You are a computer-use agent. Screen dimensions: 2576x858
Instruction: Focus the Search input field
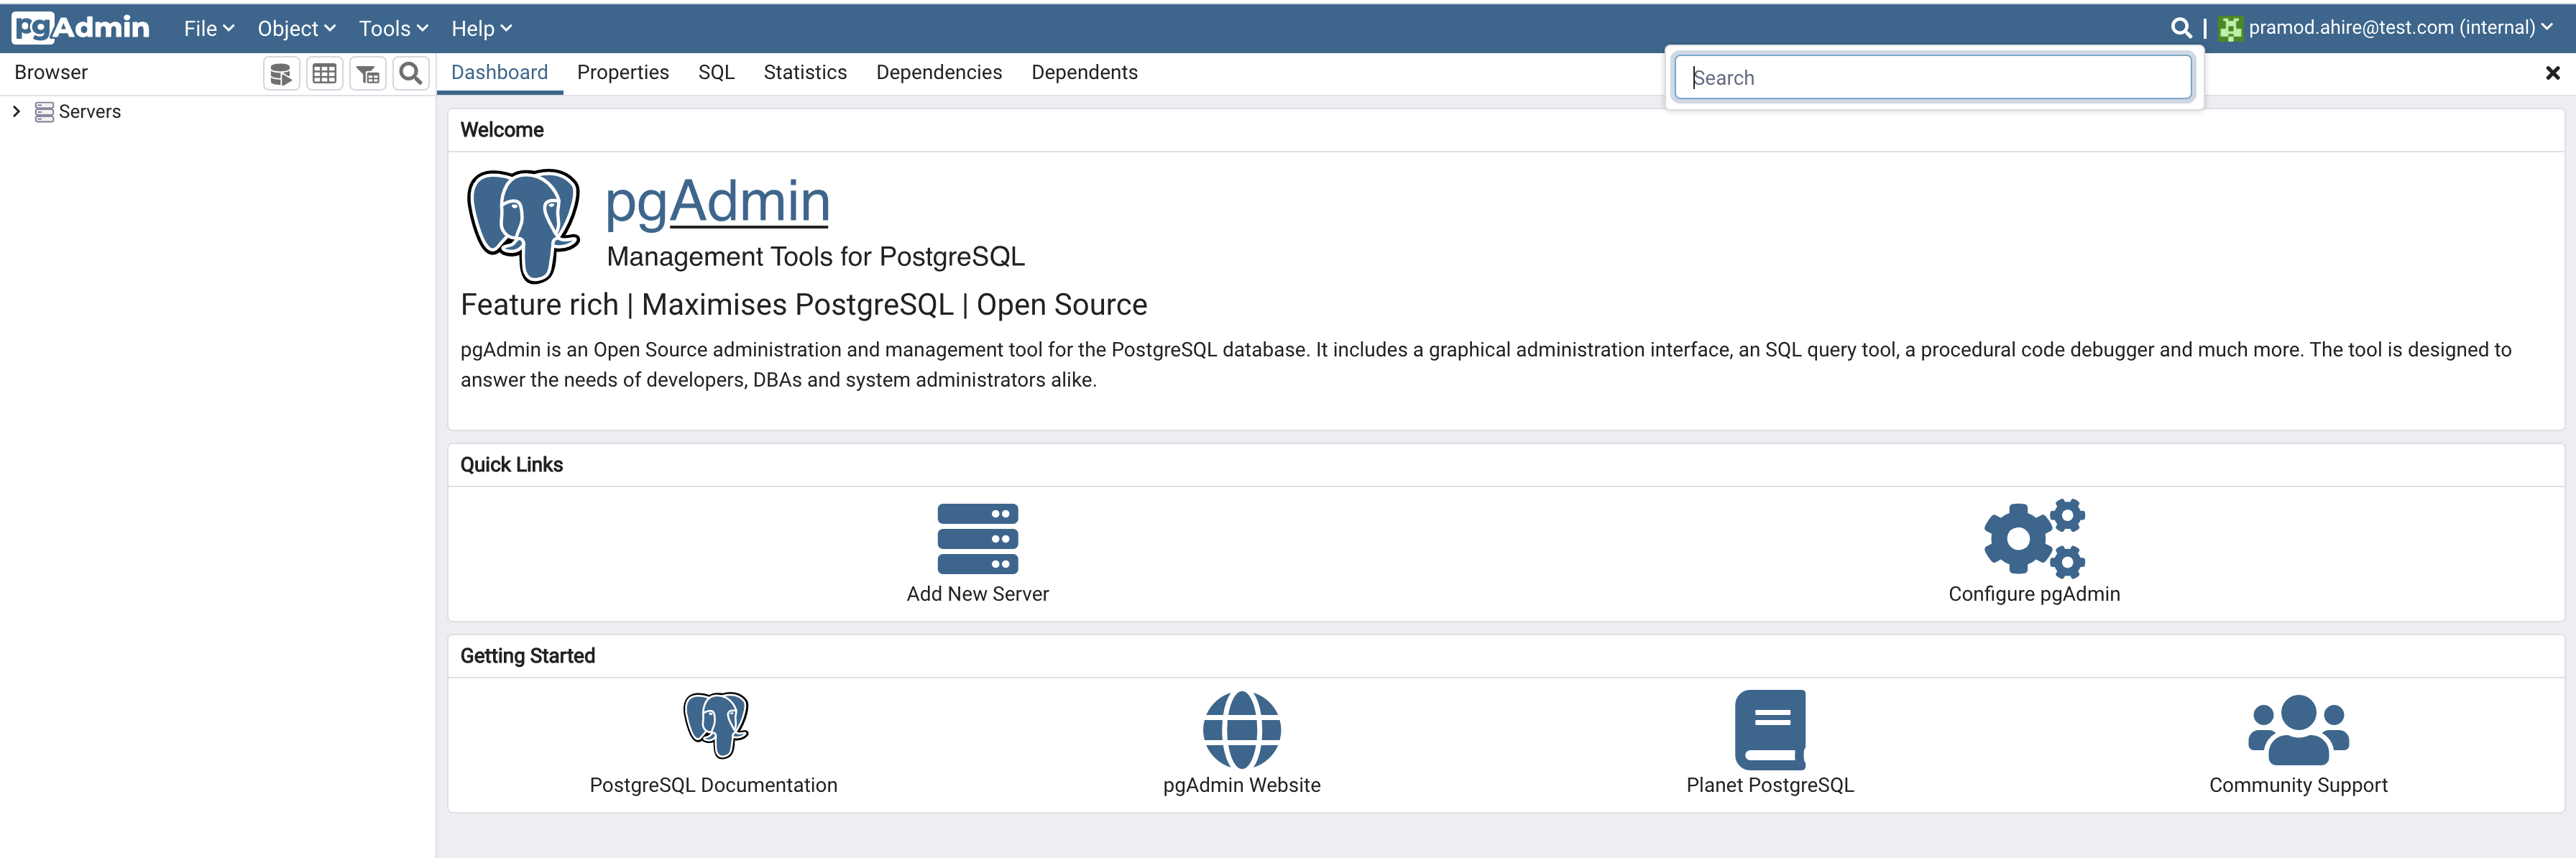(x=1932, y=77)
